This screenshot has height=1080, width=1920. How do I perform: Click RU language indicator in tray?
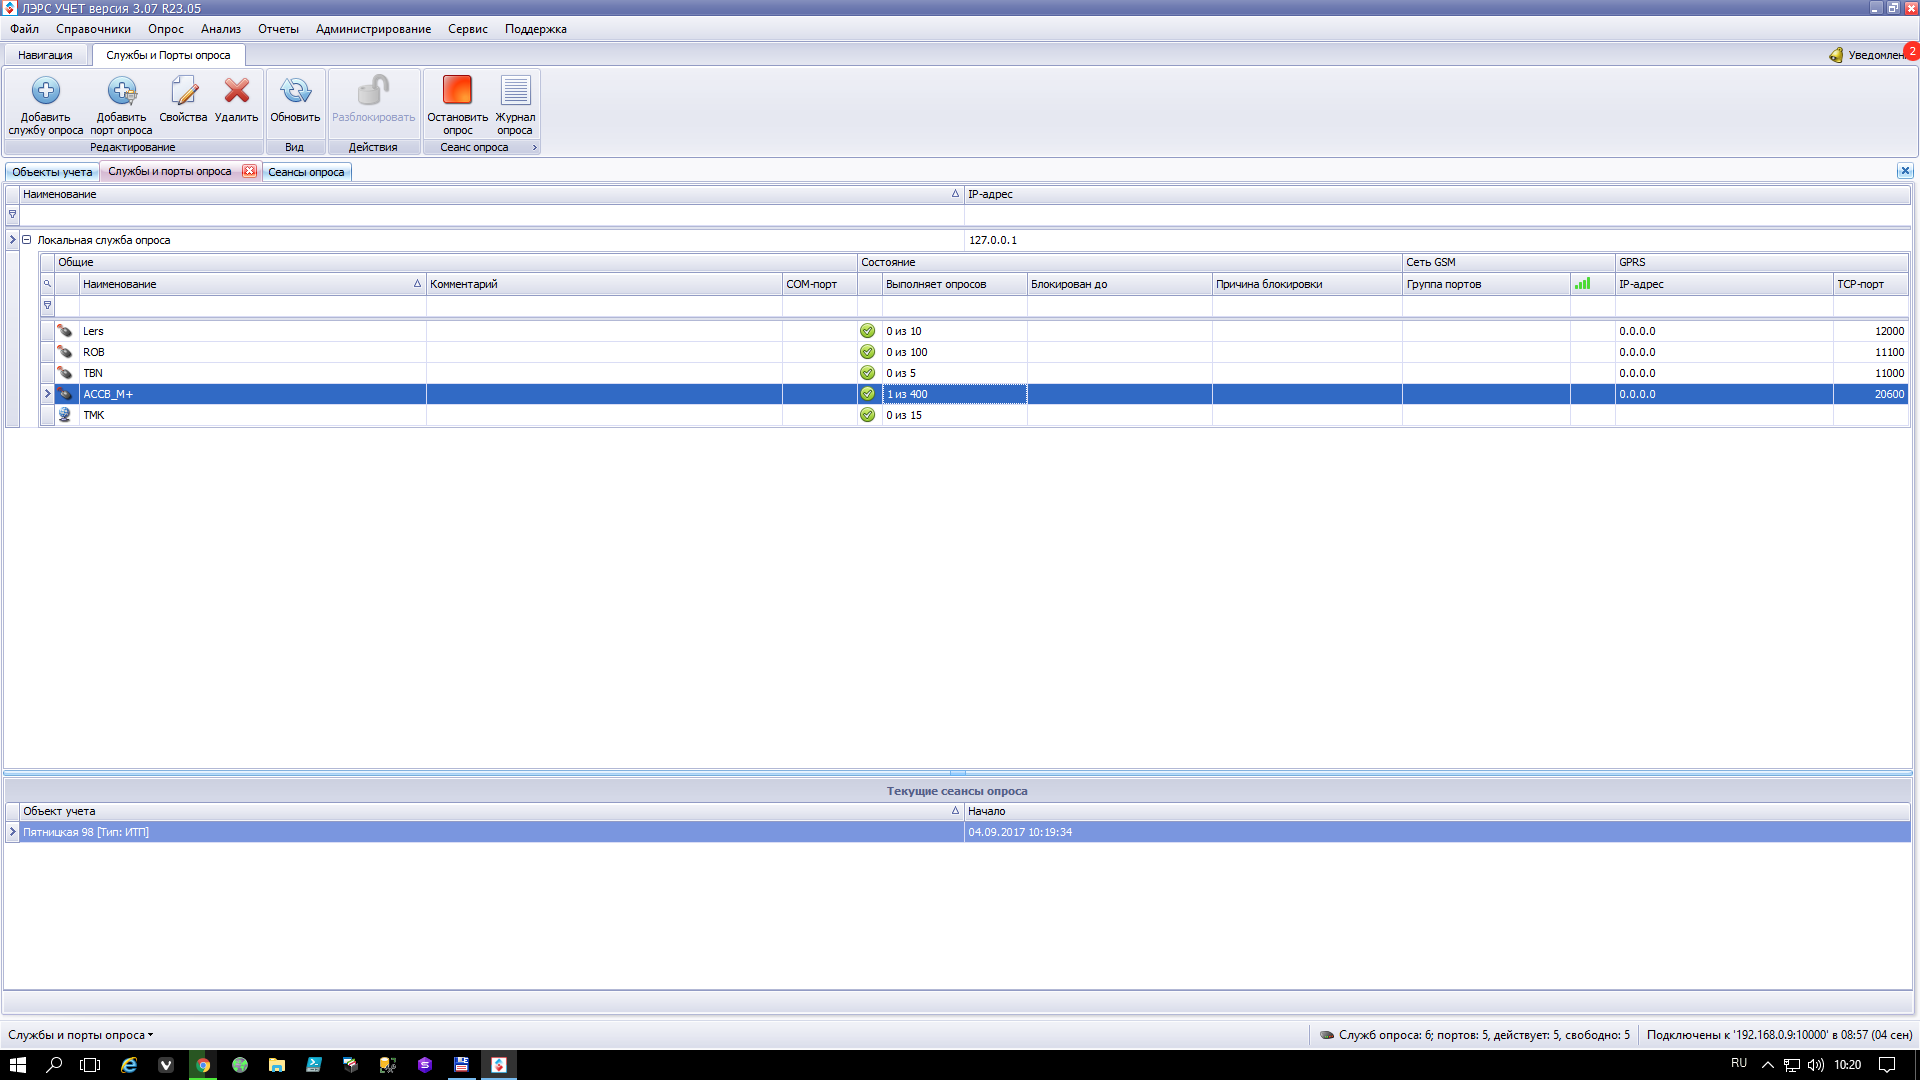pos(1739,1063)
